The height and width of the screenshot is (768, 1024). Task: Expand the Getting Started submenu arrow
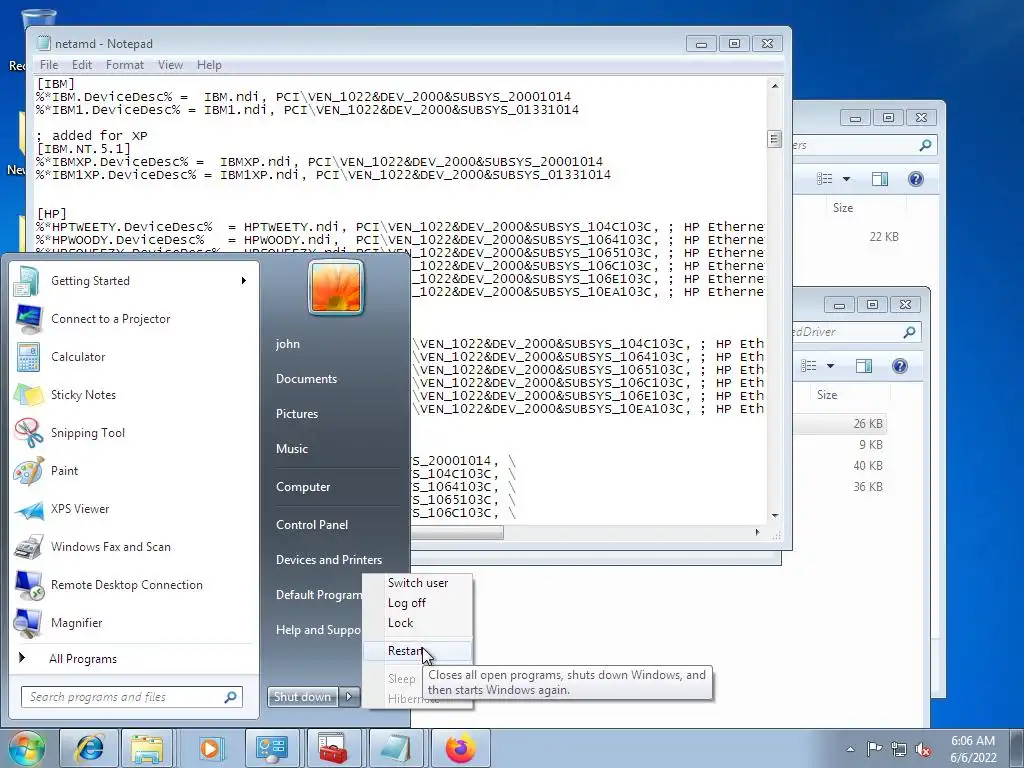244,281
